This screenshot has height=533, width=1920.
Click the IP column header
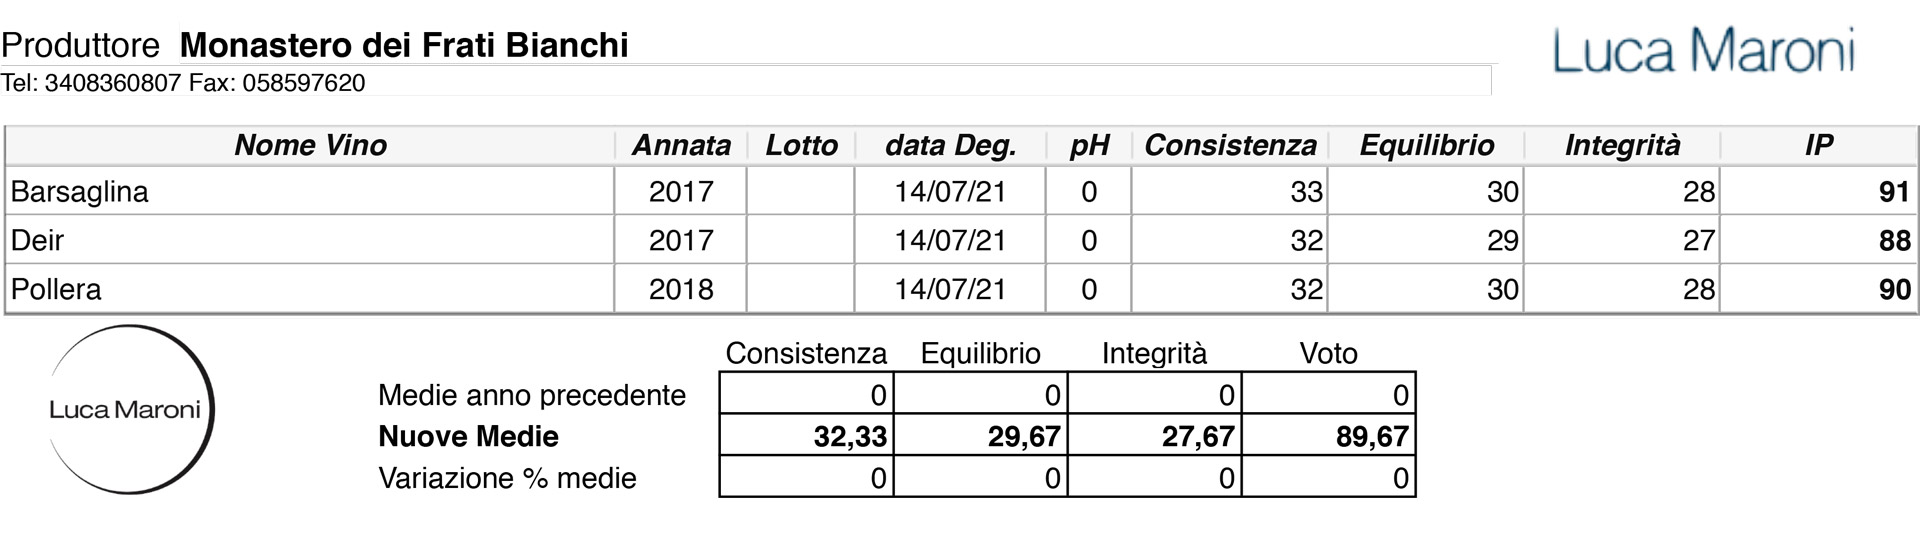[x=1818, y=146]
